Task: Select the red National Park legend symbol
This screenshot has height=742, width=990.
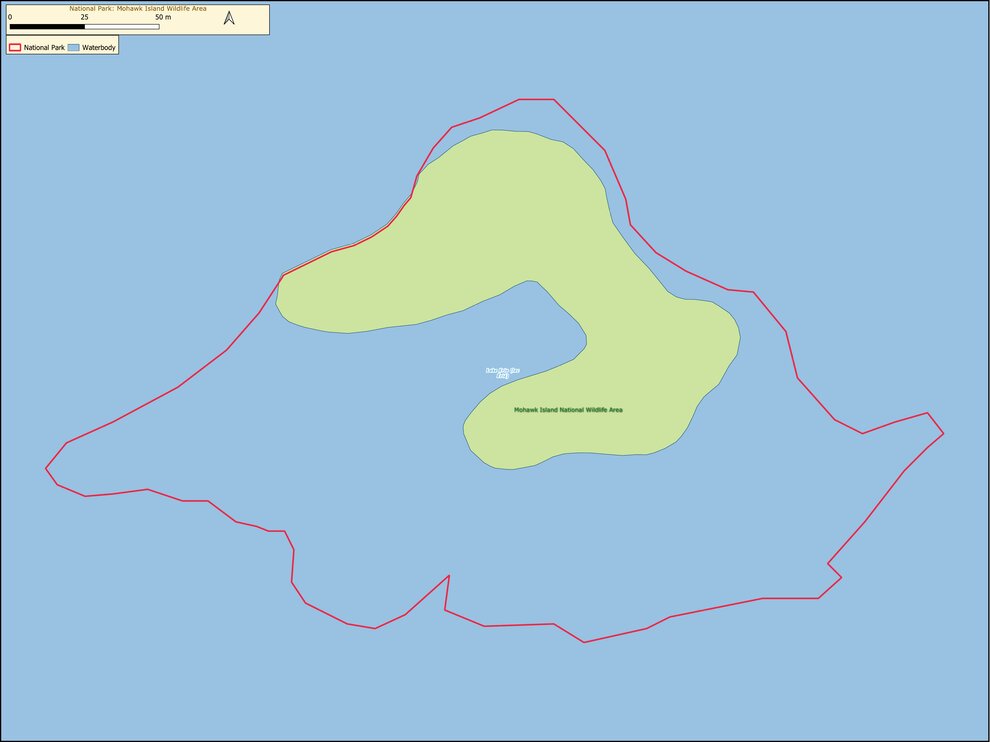Action: [15, 47]
